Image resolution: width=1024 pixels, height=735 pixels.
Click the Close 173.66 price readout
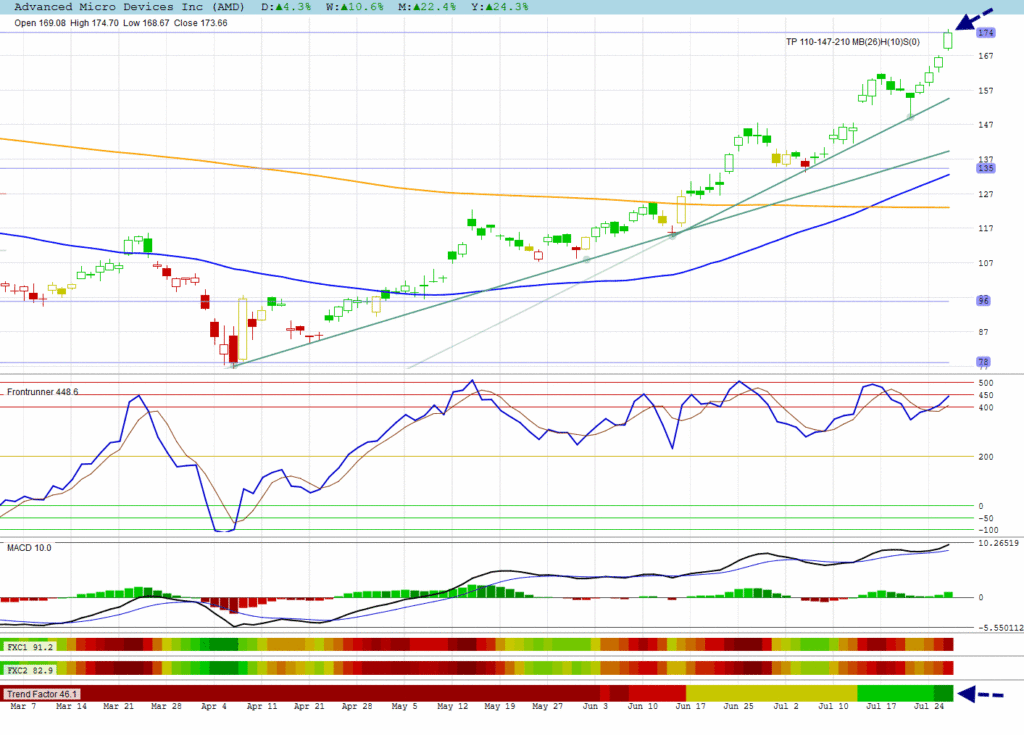pos(200,23)
